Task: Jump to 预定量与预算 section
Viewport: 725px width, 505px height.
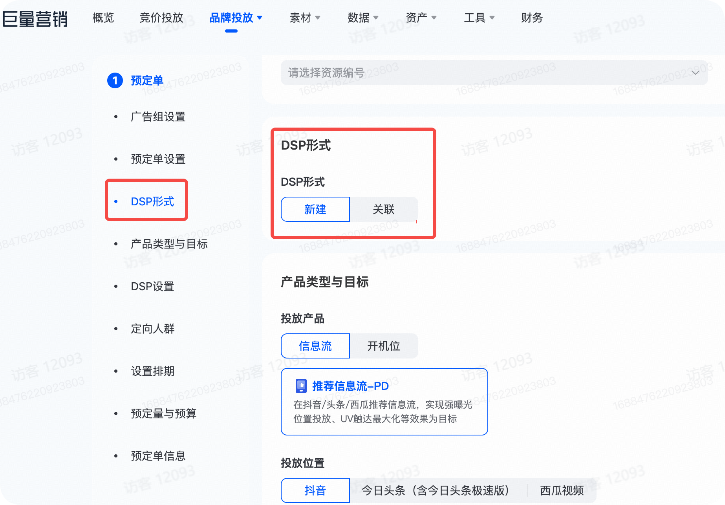Action: (x=163, y=413)
